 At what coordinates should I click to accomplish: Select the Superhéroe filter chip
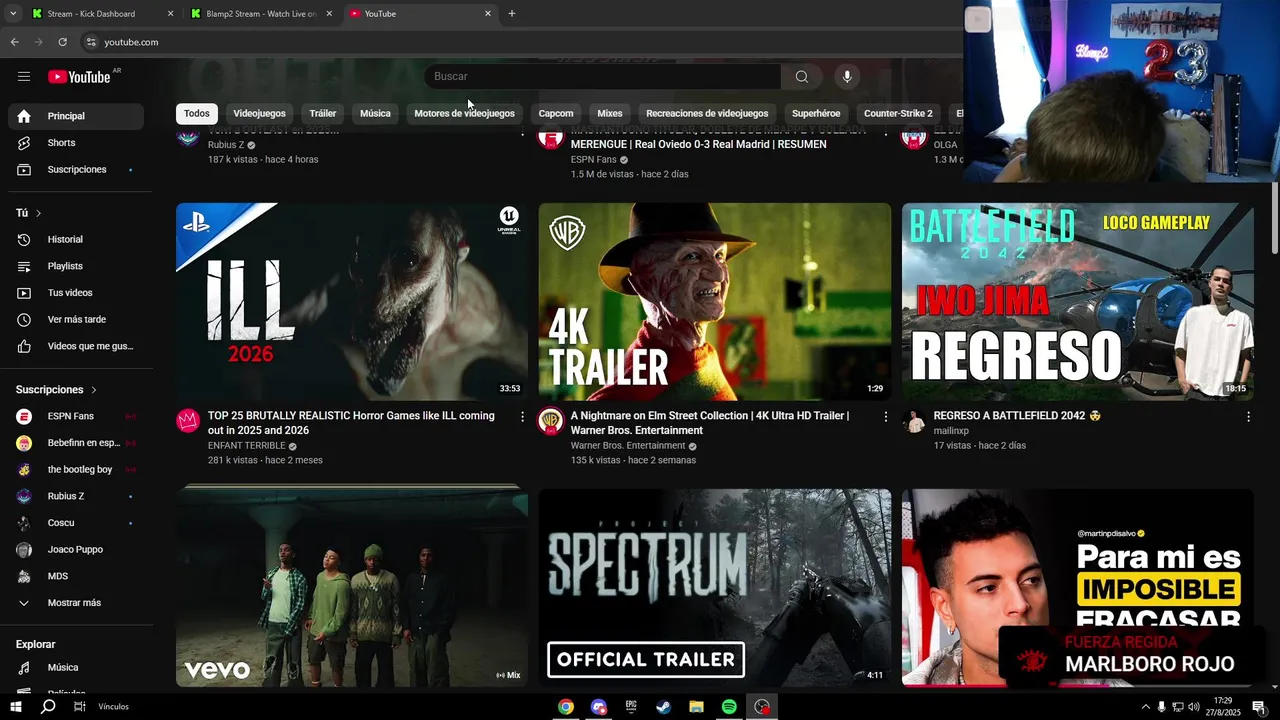point(816,114)
